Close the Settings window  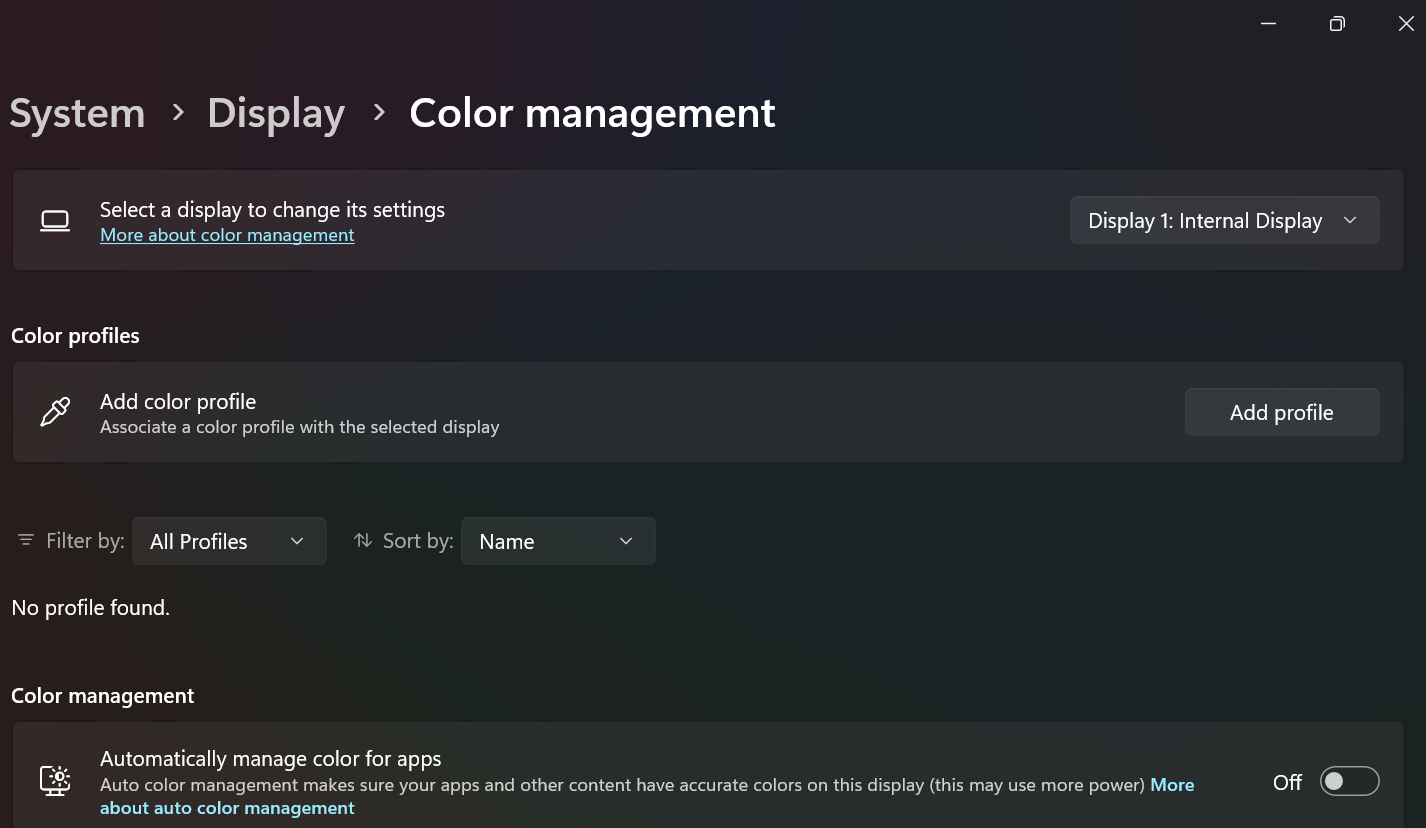click(1405, 24)
